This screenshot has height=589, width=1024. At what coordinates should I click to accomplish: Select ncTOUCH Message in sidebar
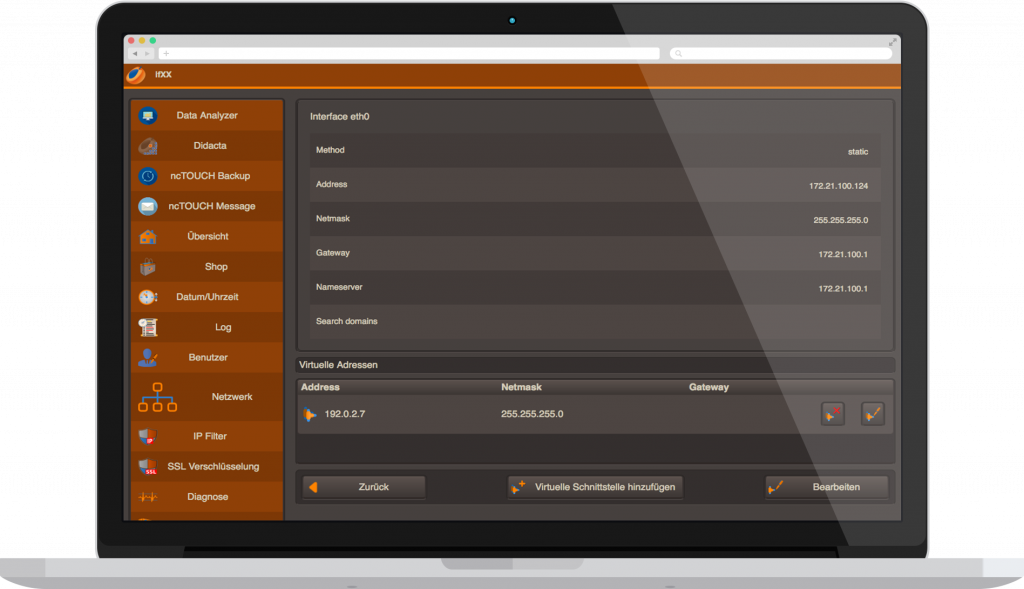(x=207, y=206)
